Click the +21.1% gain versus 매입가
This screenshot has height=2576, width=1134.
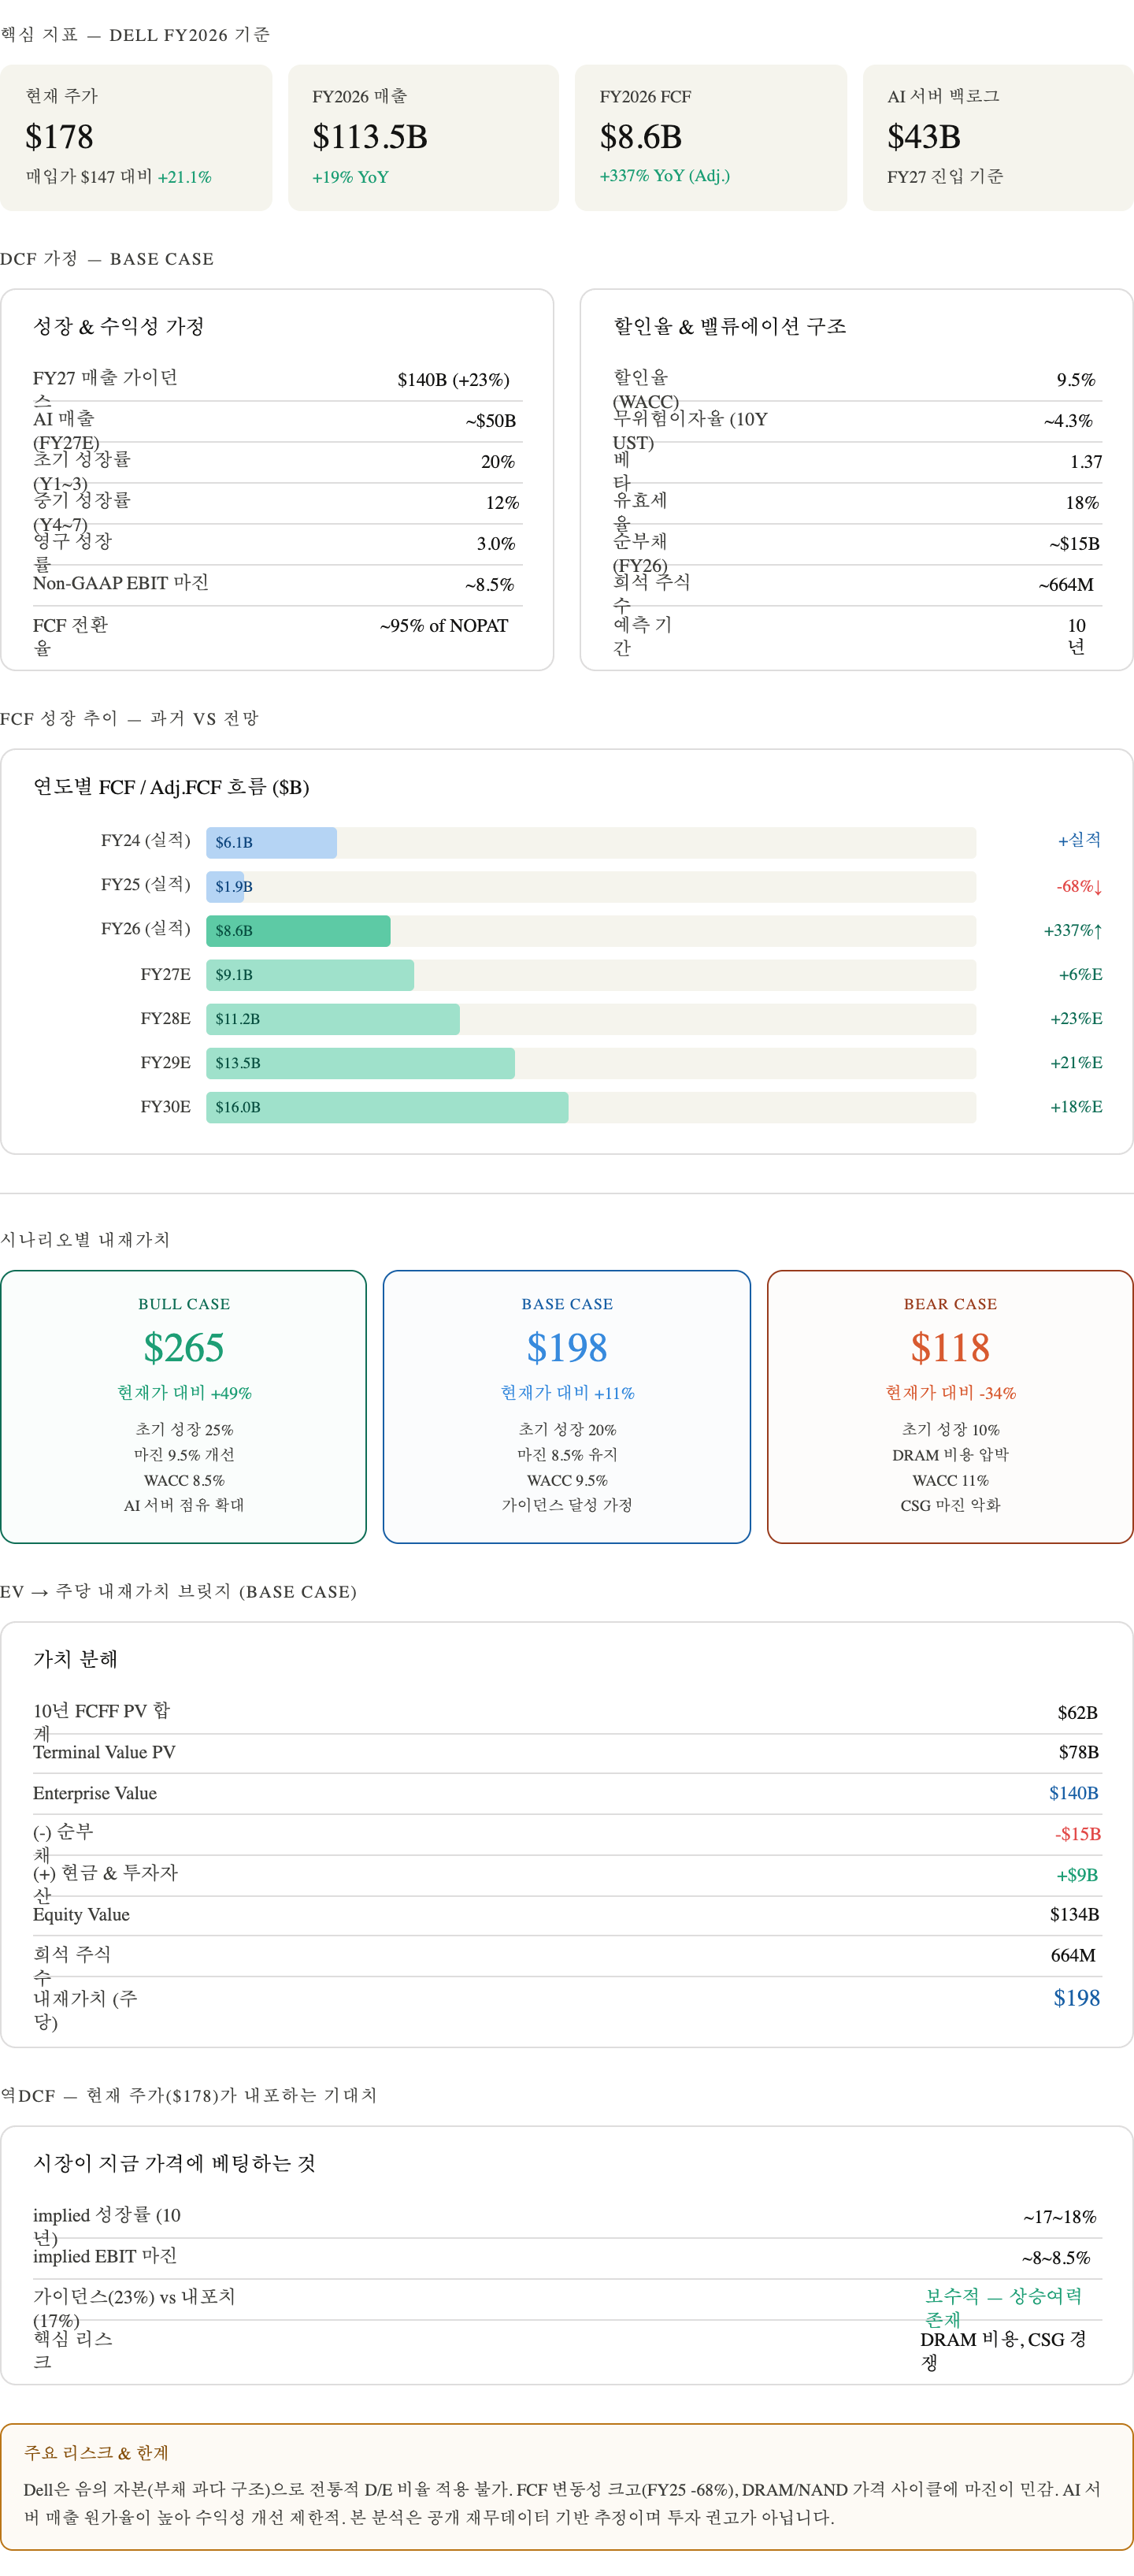185,177
